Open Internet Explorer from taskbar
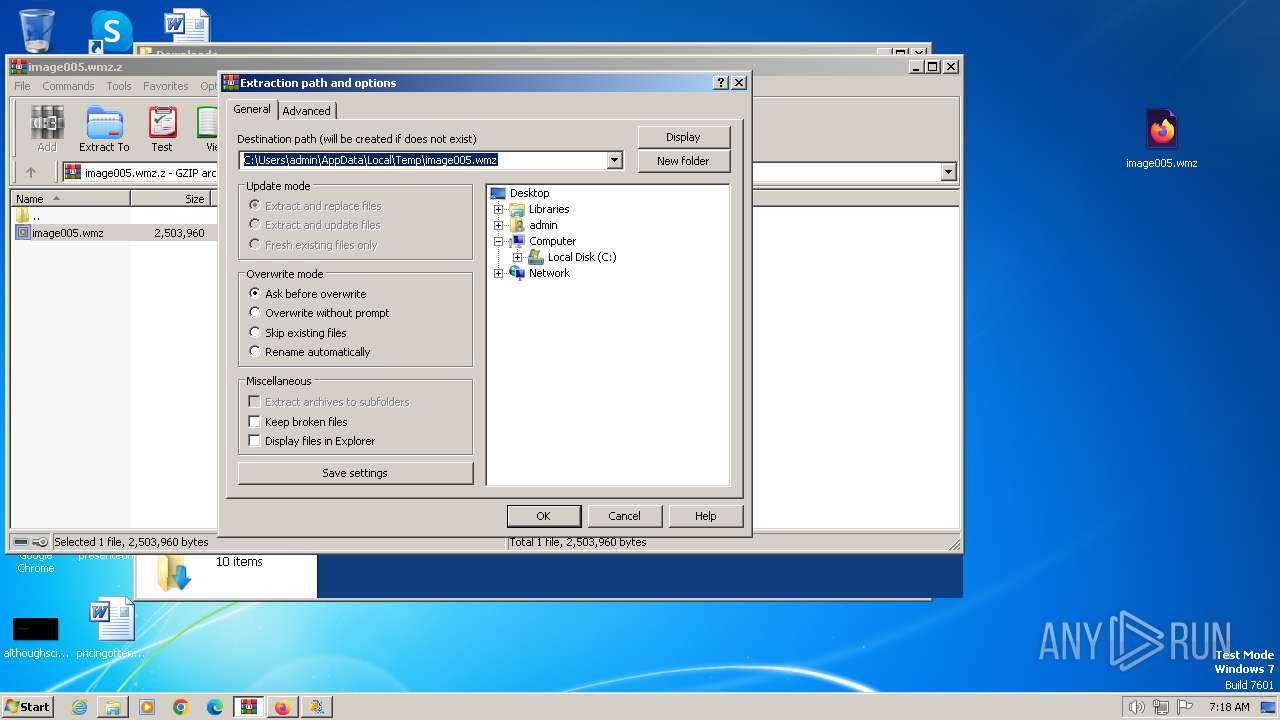Screen dimensions: 1280x720 pyautogui.click(x=79, y=707)
